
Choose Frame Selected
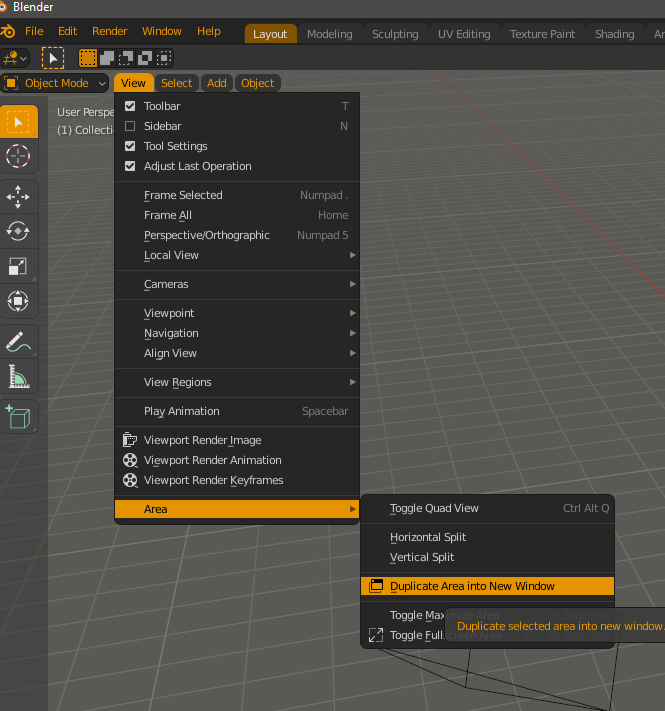pos(237,195)
